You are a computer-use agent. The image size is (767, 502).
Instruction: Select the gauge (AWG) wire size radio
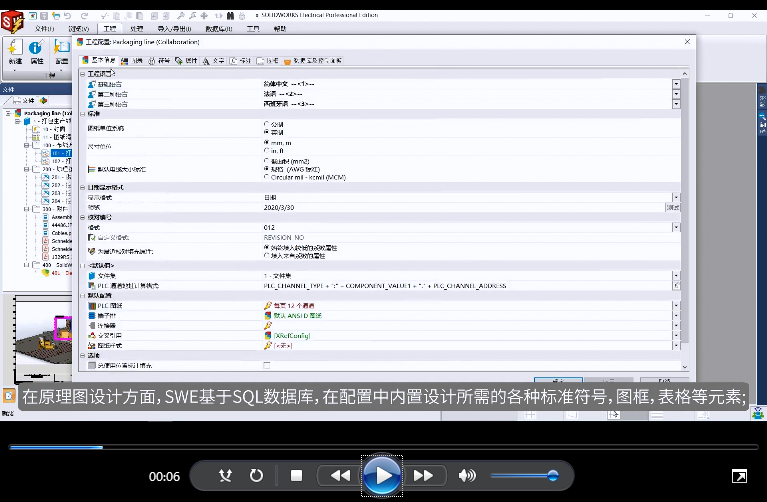tap(267, 169)
